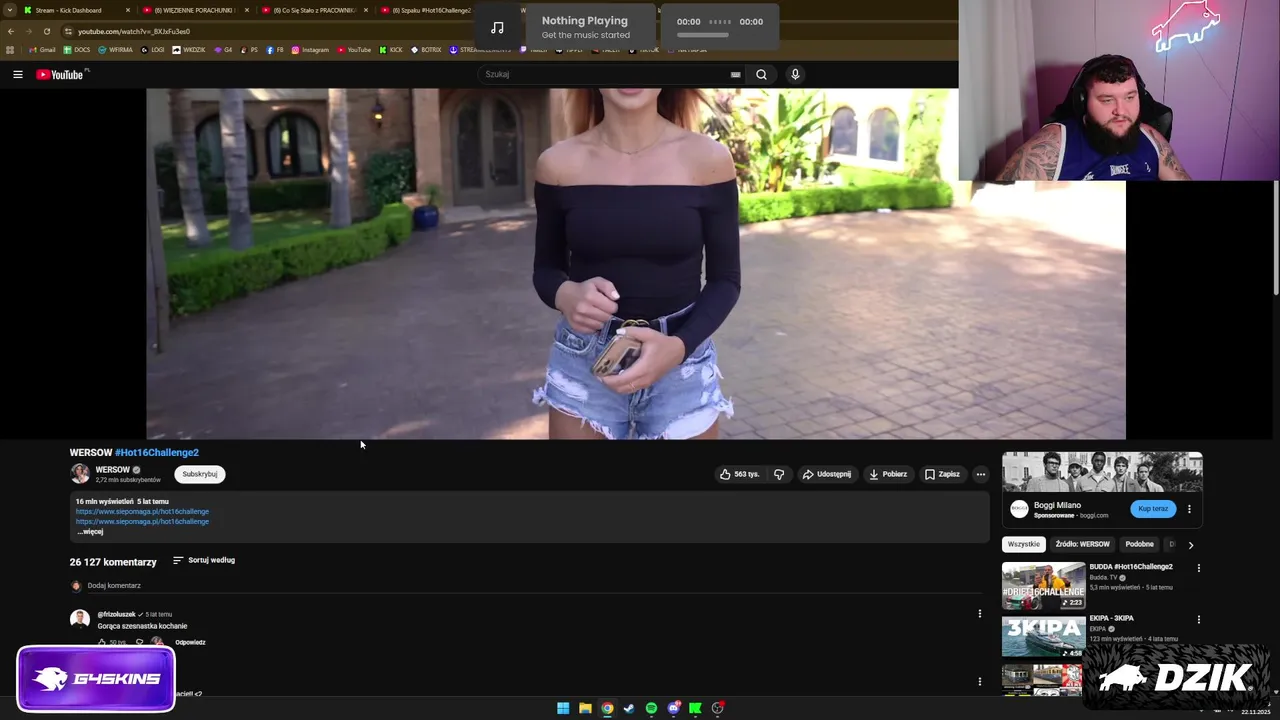Open the on-screen keyboard icon in search
This screenshot has width=1280, height=720.
coord(736,74)
